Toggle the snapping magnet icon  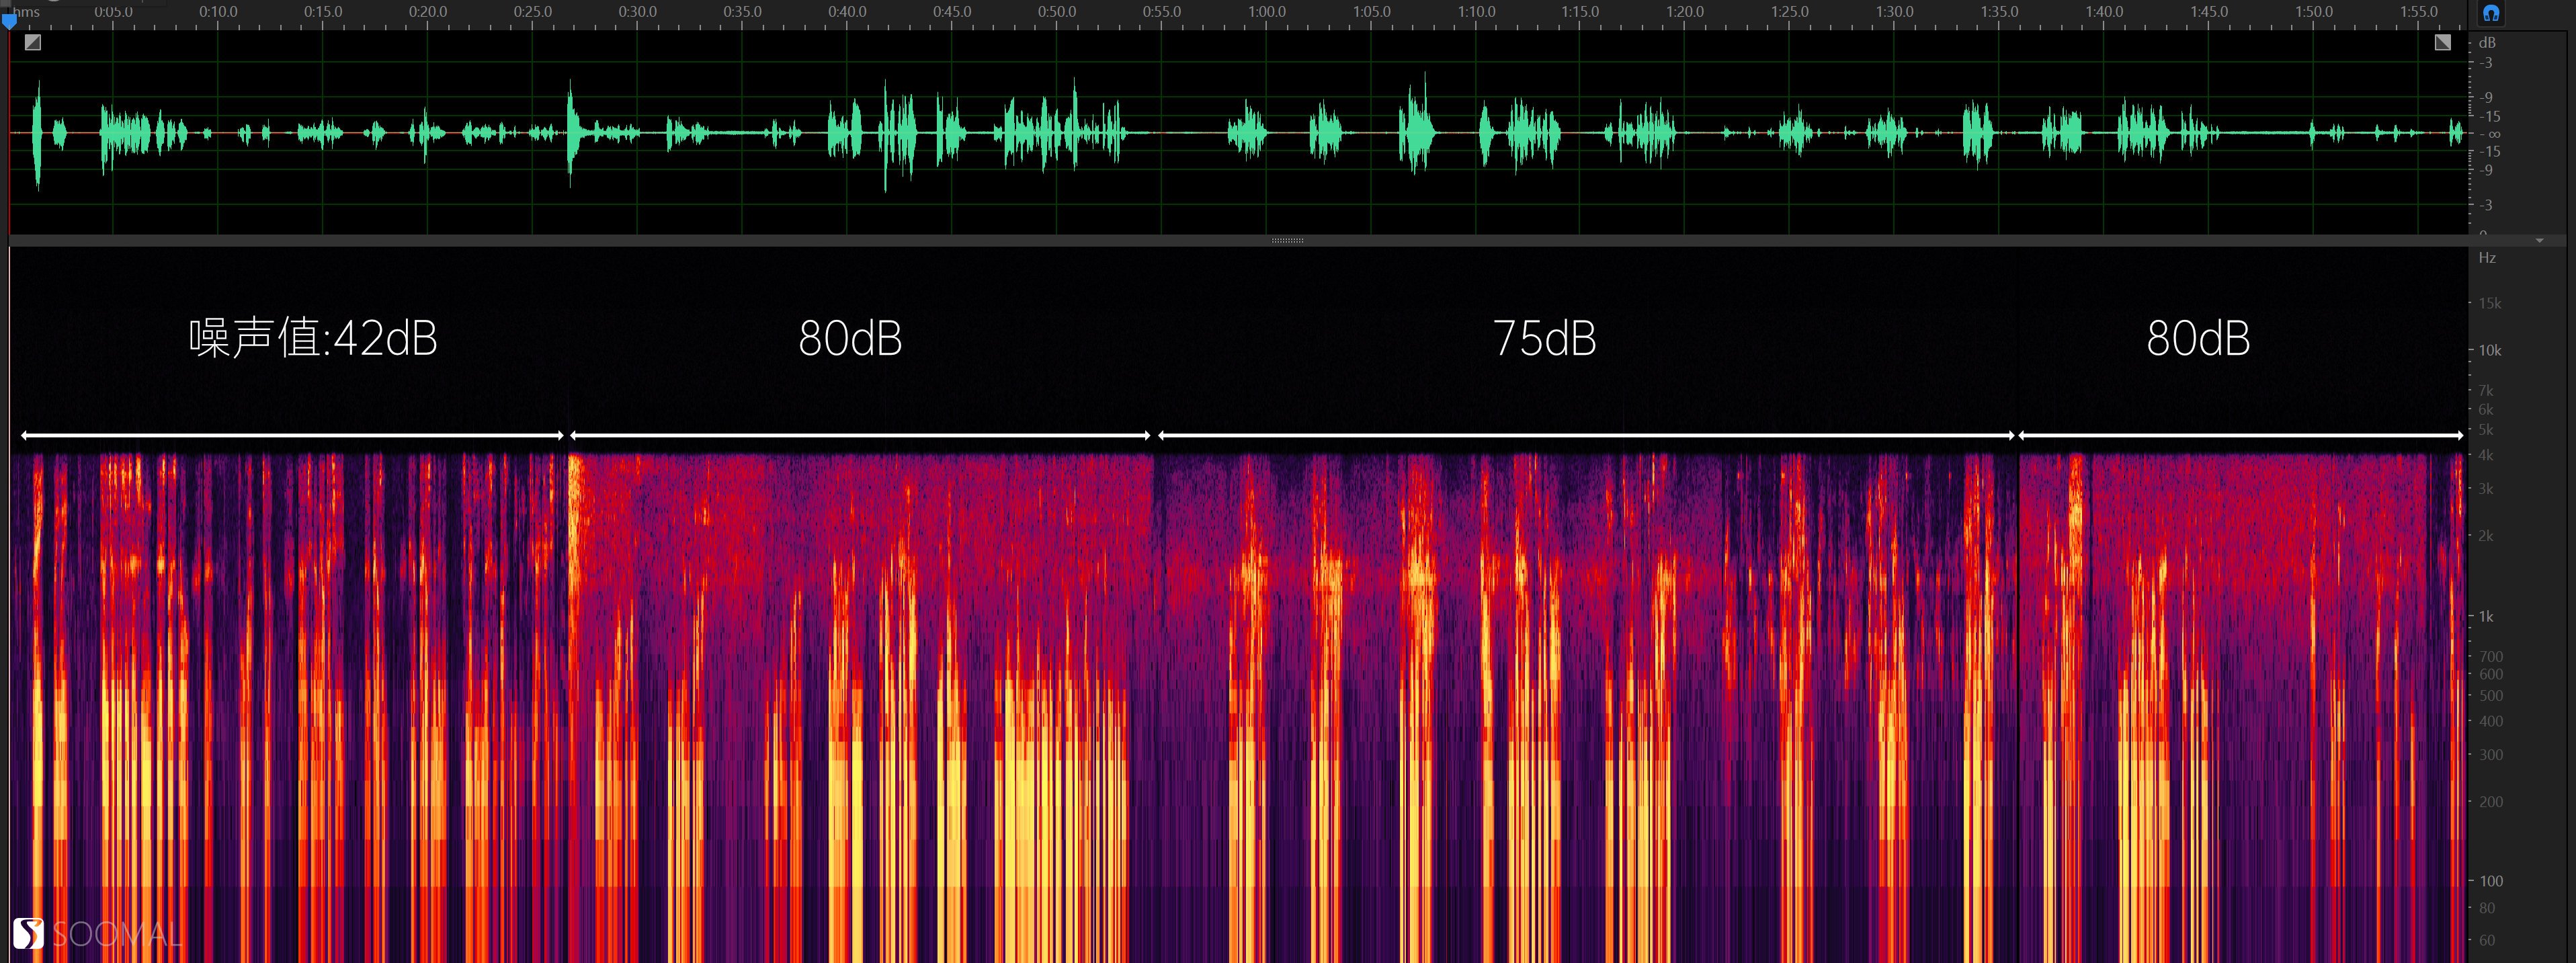2490,13
